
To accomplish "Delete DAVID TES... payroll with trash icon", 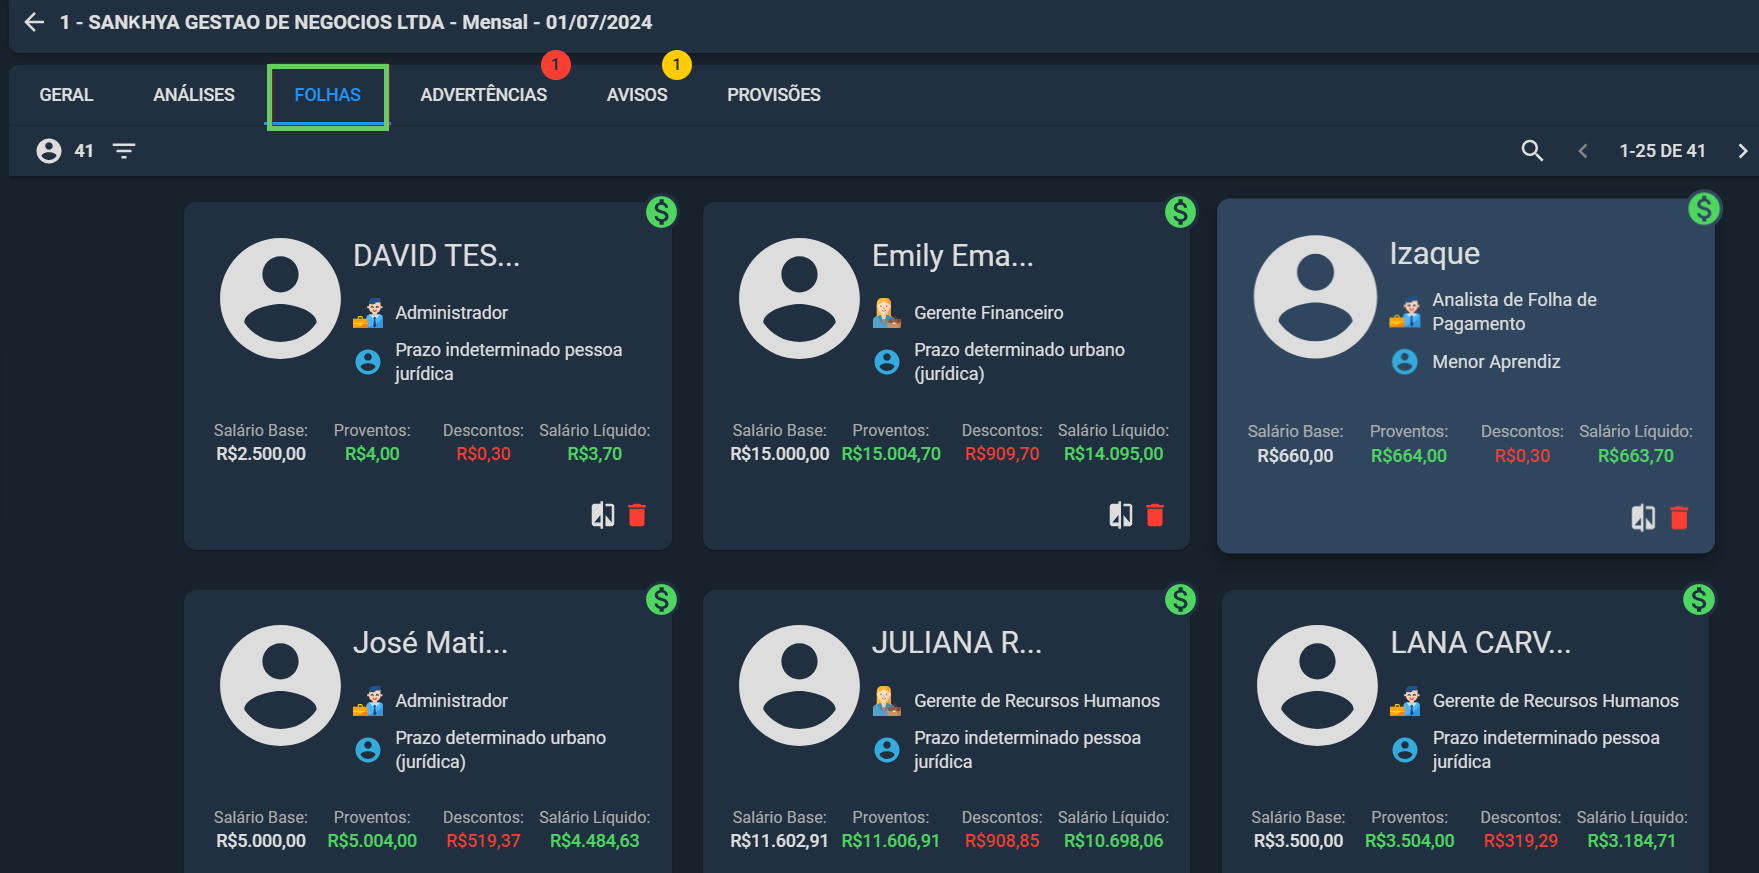I will coord(637,515).
